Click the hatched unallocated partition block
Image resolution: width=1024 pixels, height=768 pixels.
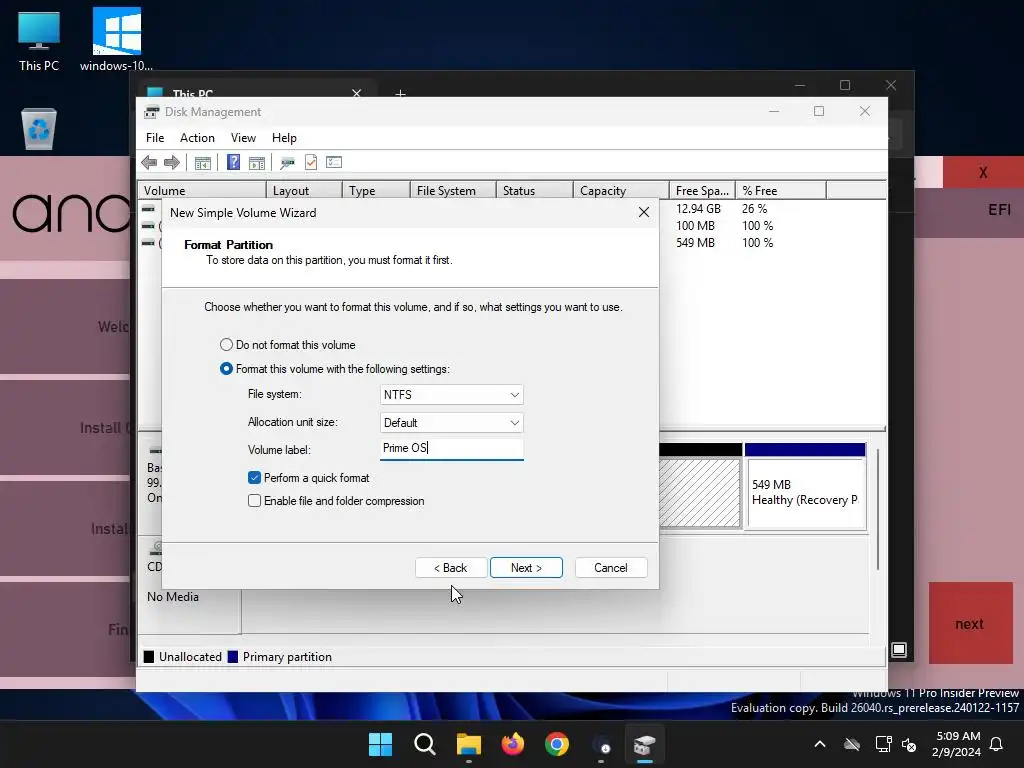click(x=700, y=487)
